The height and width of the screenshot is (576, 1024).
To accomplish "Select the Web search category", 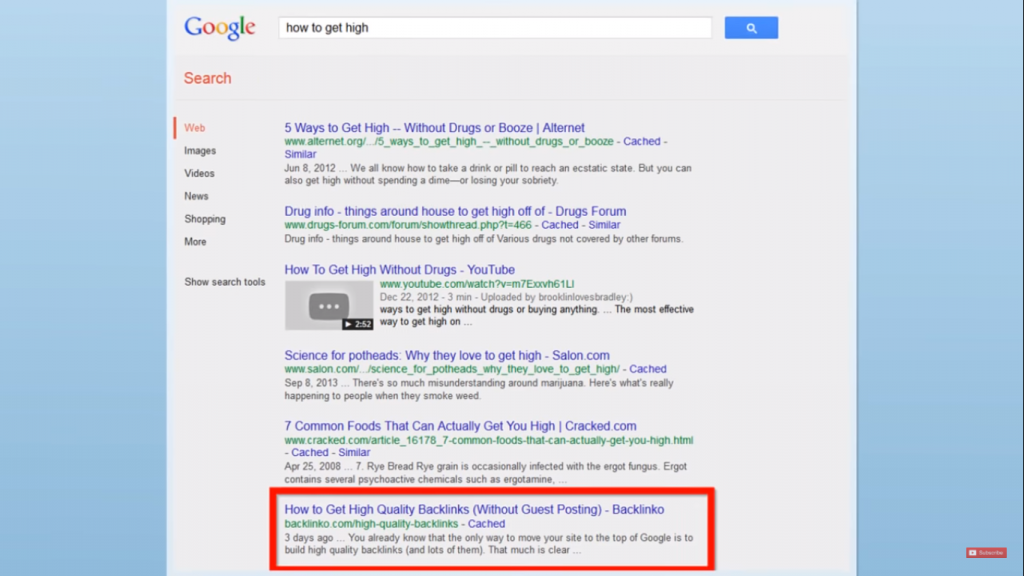I will coord(195,128).
